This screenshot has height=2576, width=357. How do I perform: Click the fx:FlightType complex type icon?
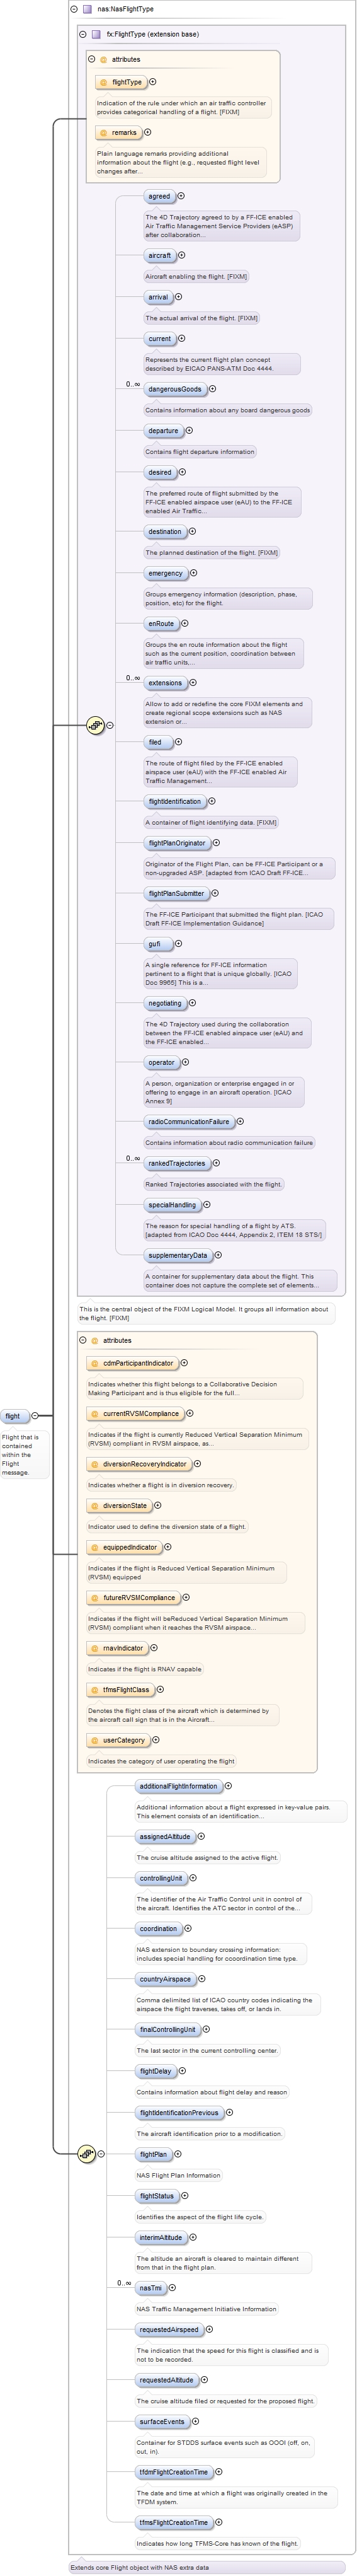coord(96,34)
